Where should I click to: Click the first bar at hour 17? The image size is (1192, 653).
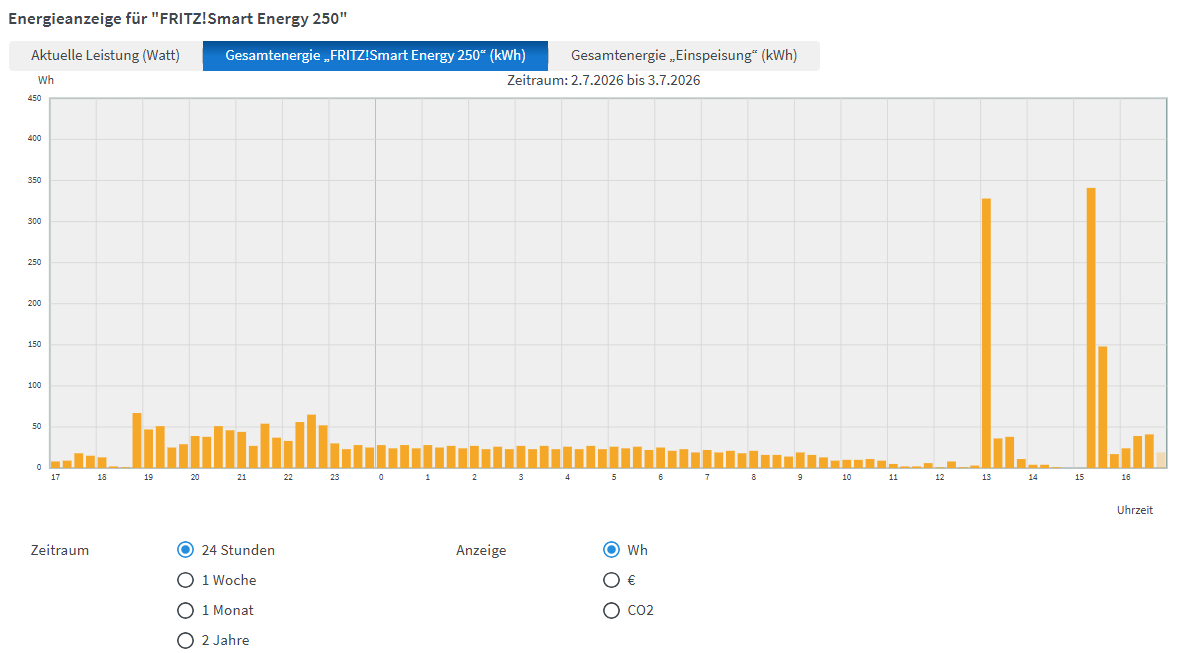55,464
